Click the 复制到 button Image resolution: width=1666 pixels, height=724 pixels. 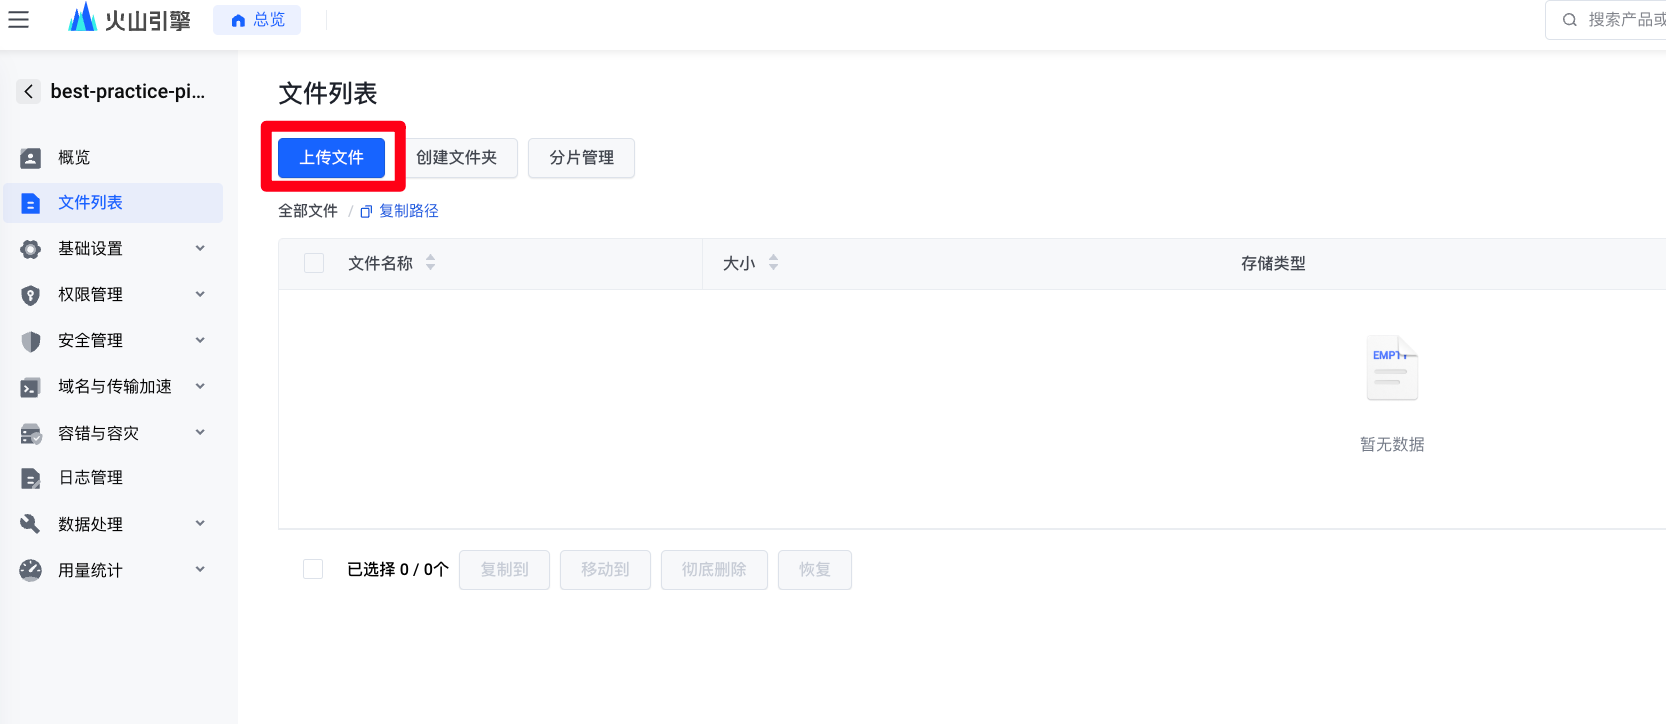pyautogui.click(x=504, y=570)
